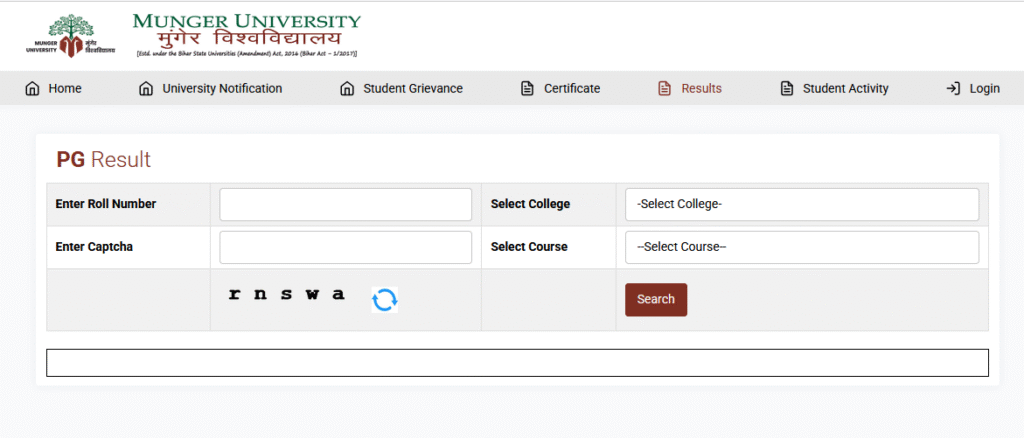Click the captcha image text rnswa

click(286, 294)
